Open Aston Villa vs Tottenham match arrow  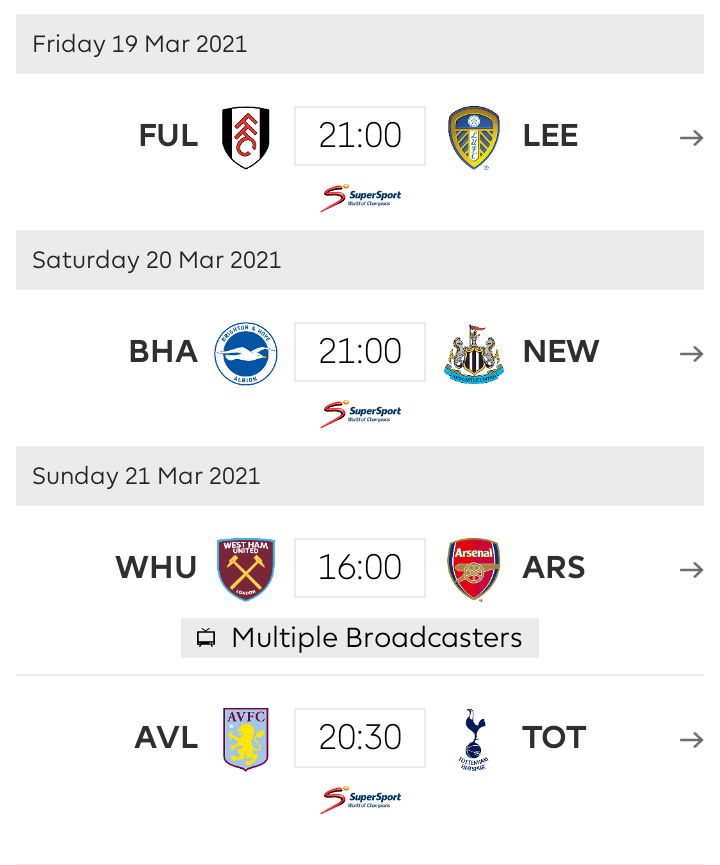pyautogui.click(x=691, y=740)
